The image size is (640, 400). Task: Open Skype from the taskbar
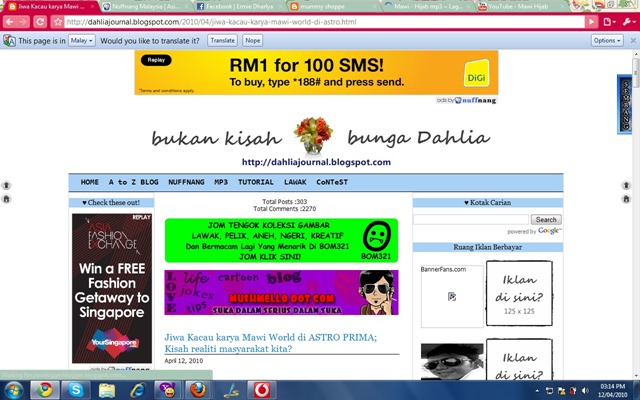click(x=75, y=390)
